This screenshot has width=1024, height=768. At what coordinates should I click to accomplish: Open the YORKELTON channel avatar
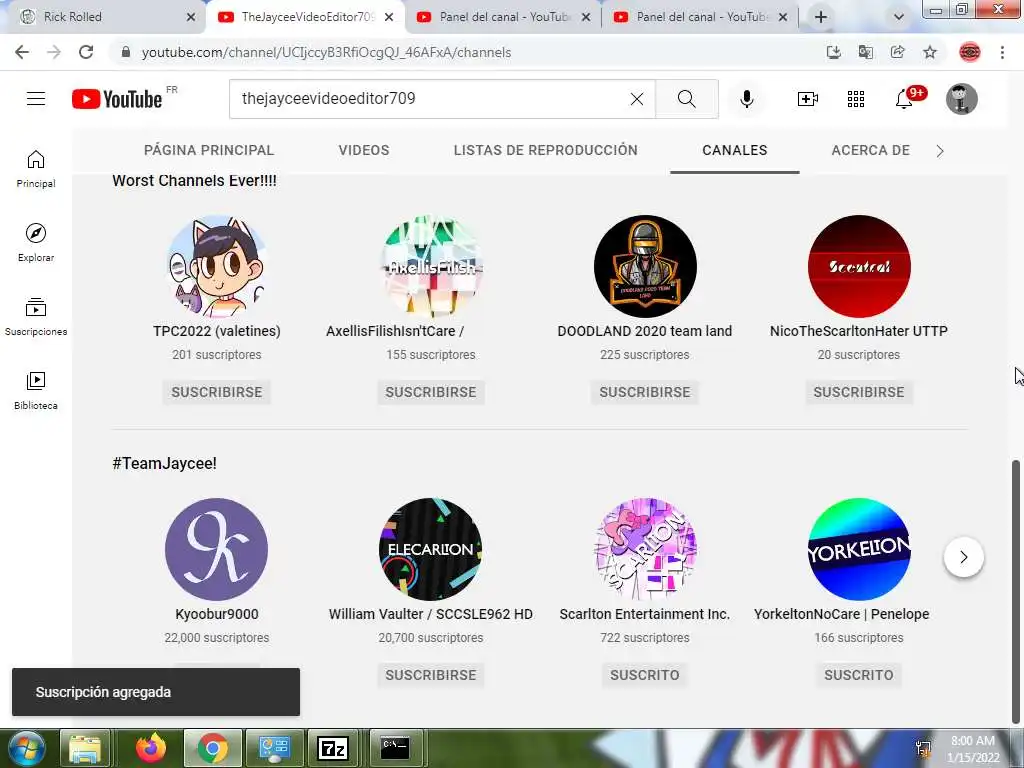click(859, 549)
